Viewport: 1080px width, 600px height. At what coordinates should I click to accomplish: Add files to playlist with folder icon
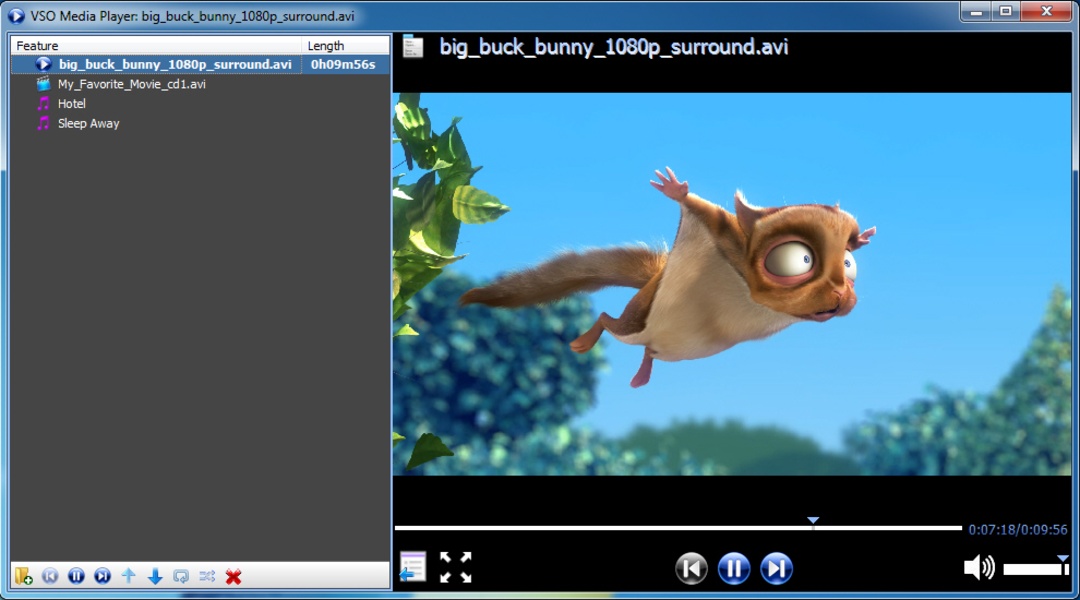[23, 576]
